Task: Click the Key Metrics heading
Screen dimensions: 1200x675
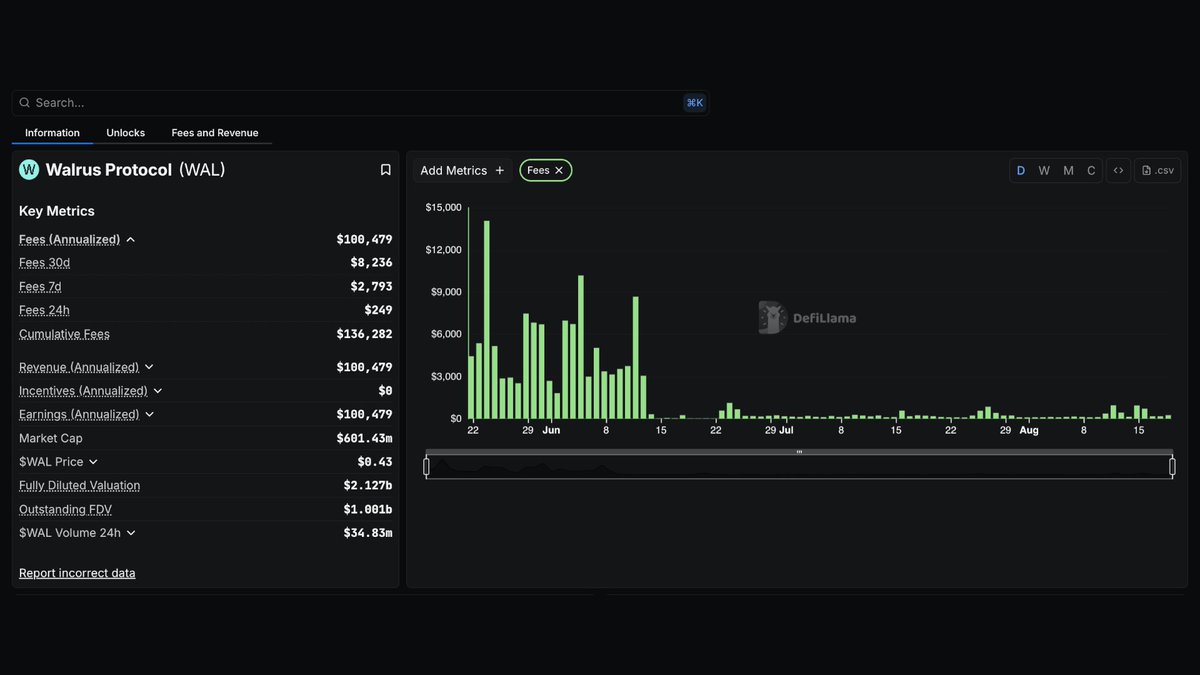Action: point(57,211)
